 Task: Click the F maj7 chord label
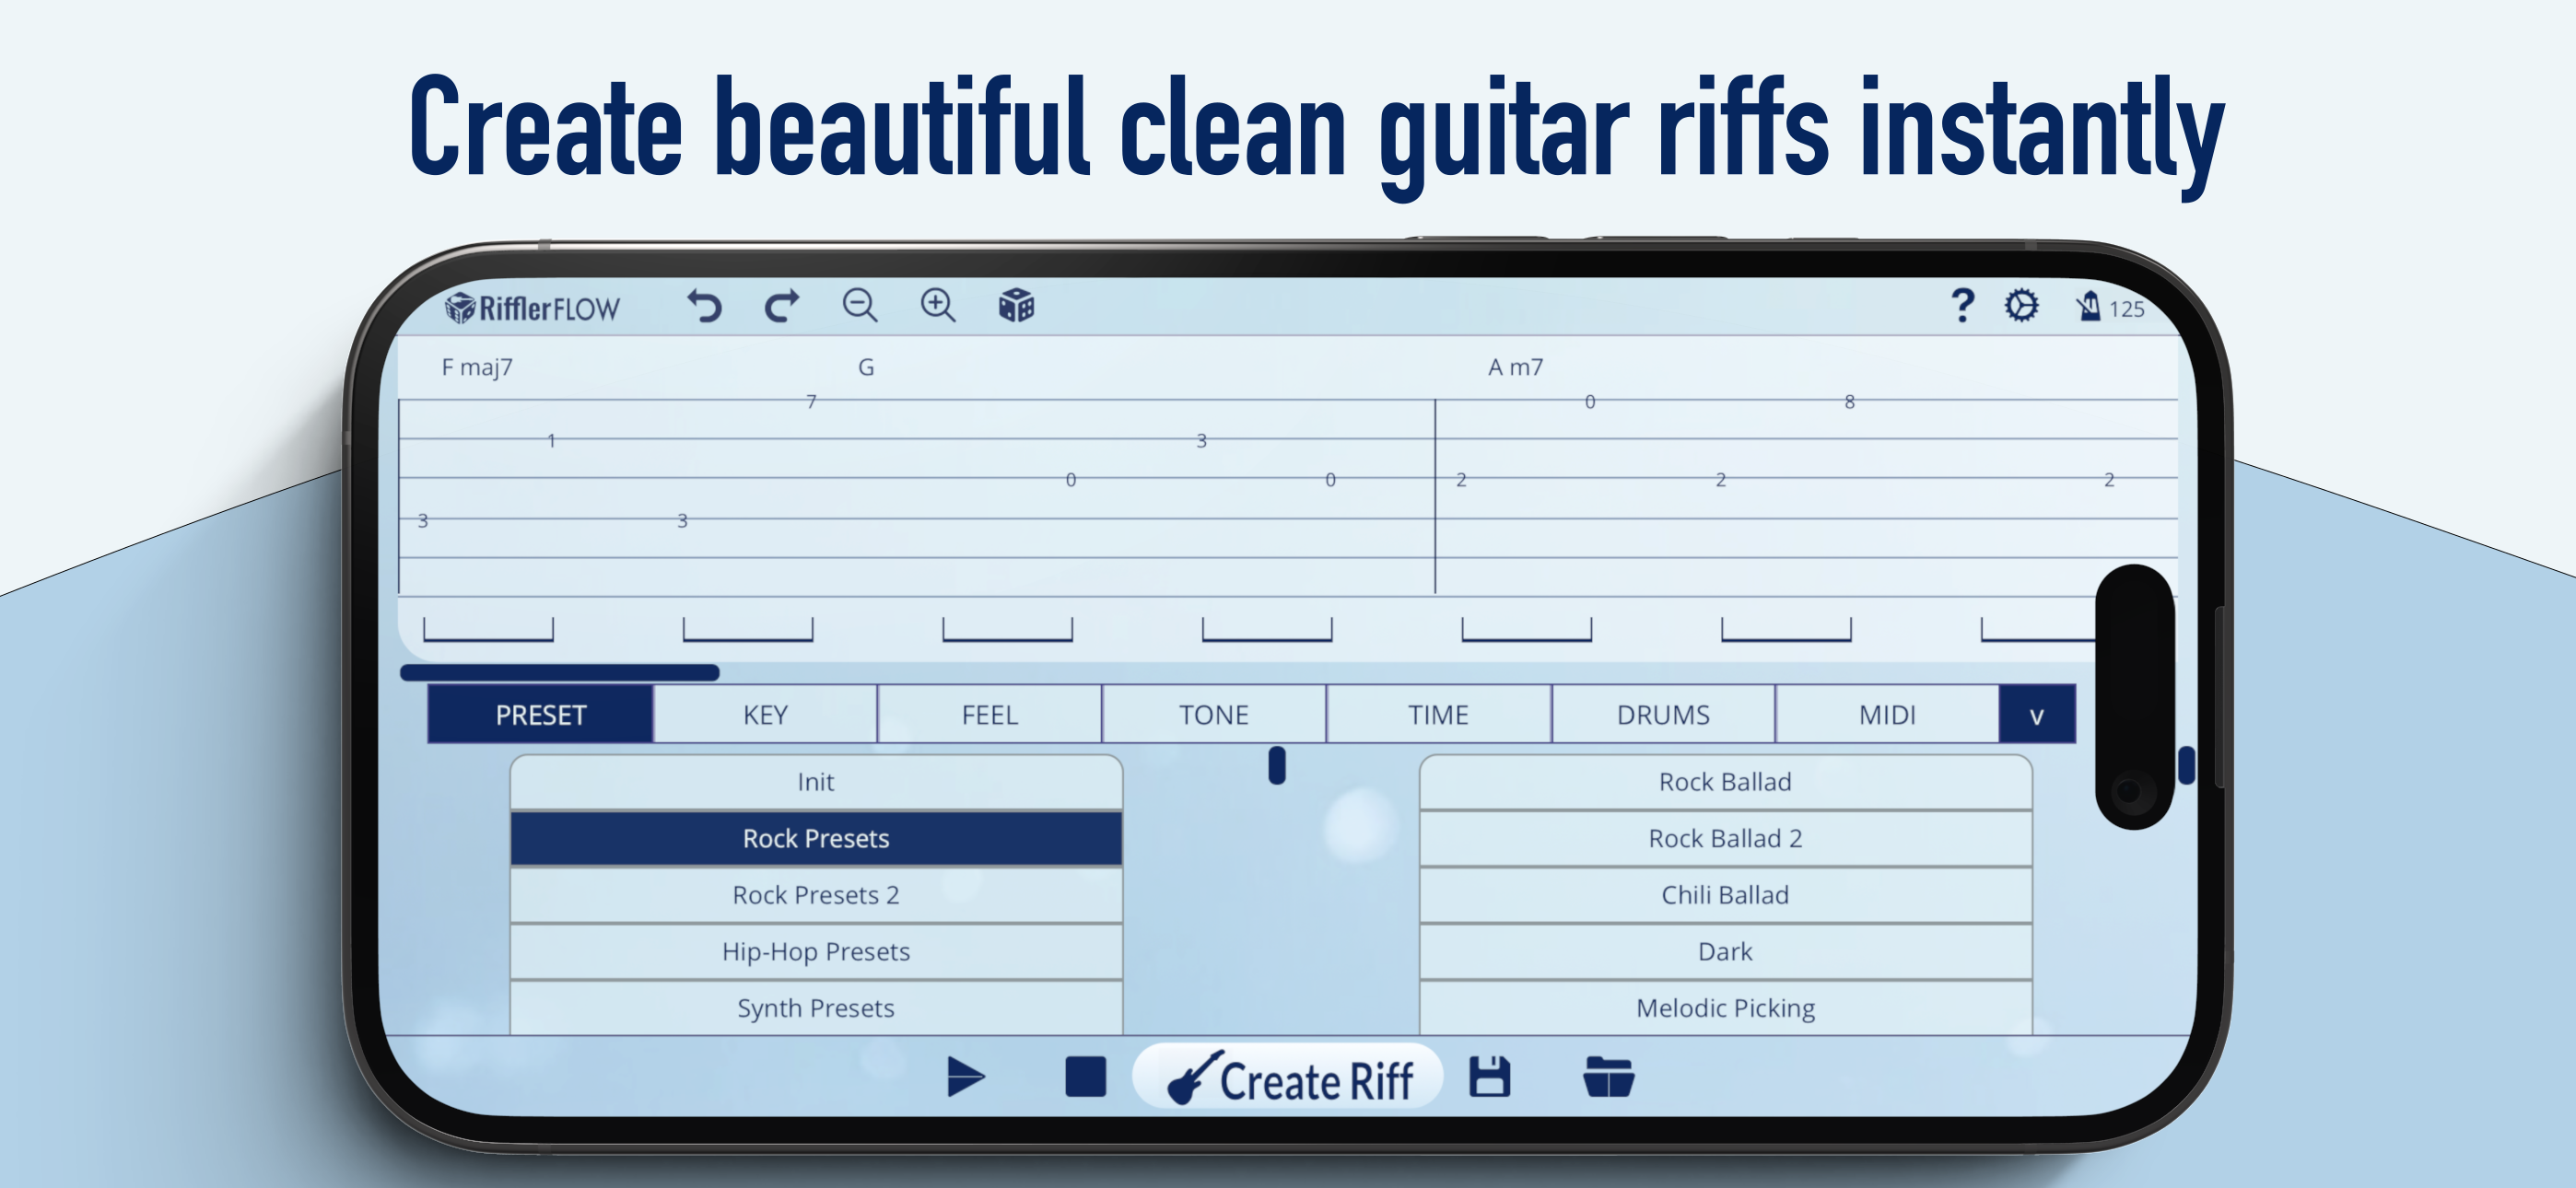pos(477,367)
